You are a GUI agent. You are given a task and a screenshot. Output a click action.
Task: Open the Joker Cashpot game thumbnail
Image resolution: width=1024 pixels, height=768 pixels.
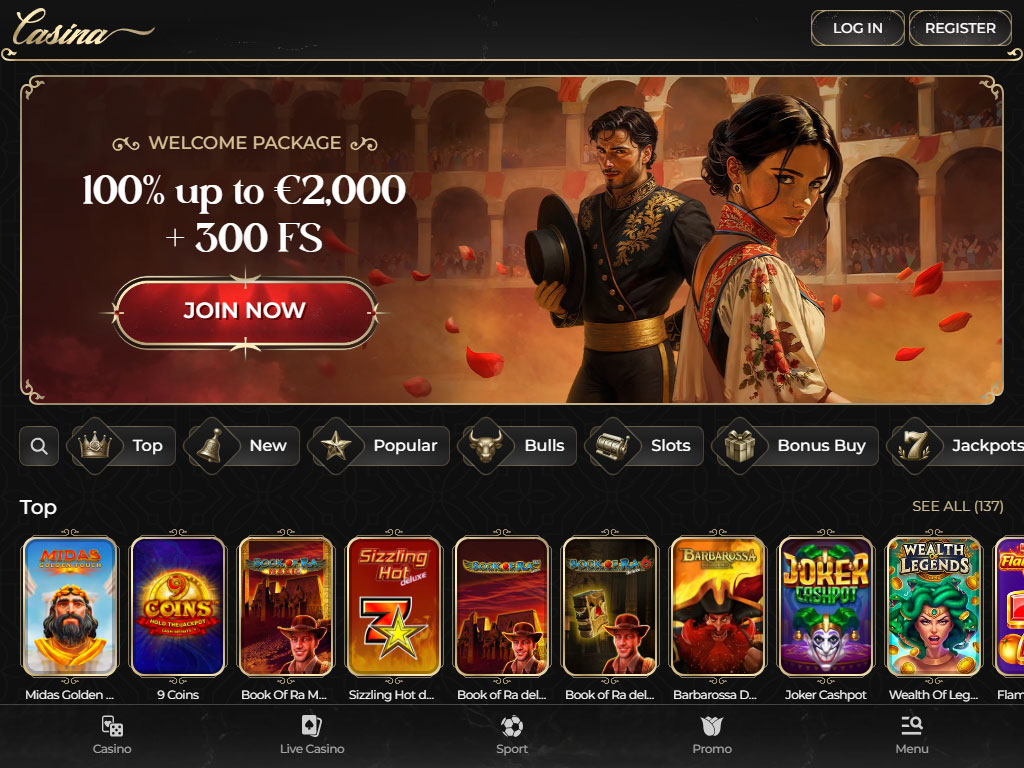point(825,606)
